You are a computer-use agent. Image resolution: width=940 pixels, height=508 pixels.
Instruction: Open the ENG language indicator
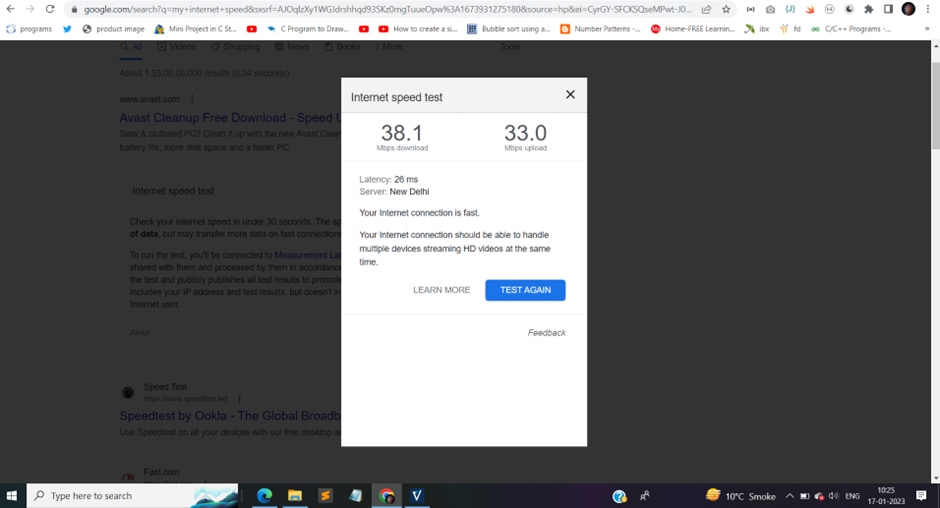pyautogui.click(x=852, y=496)
